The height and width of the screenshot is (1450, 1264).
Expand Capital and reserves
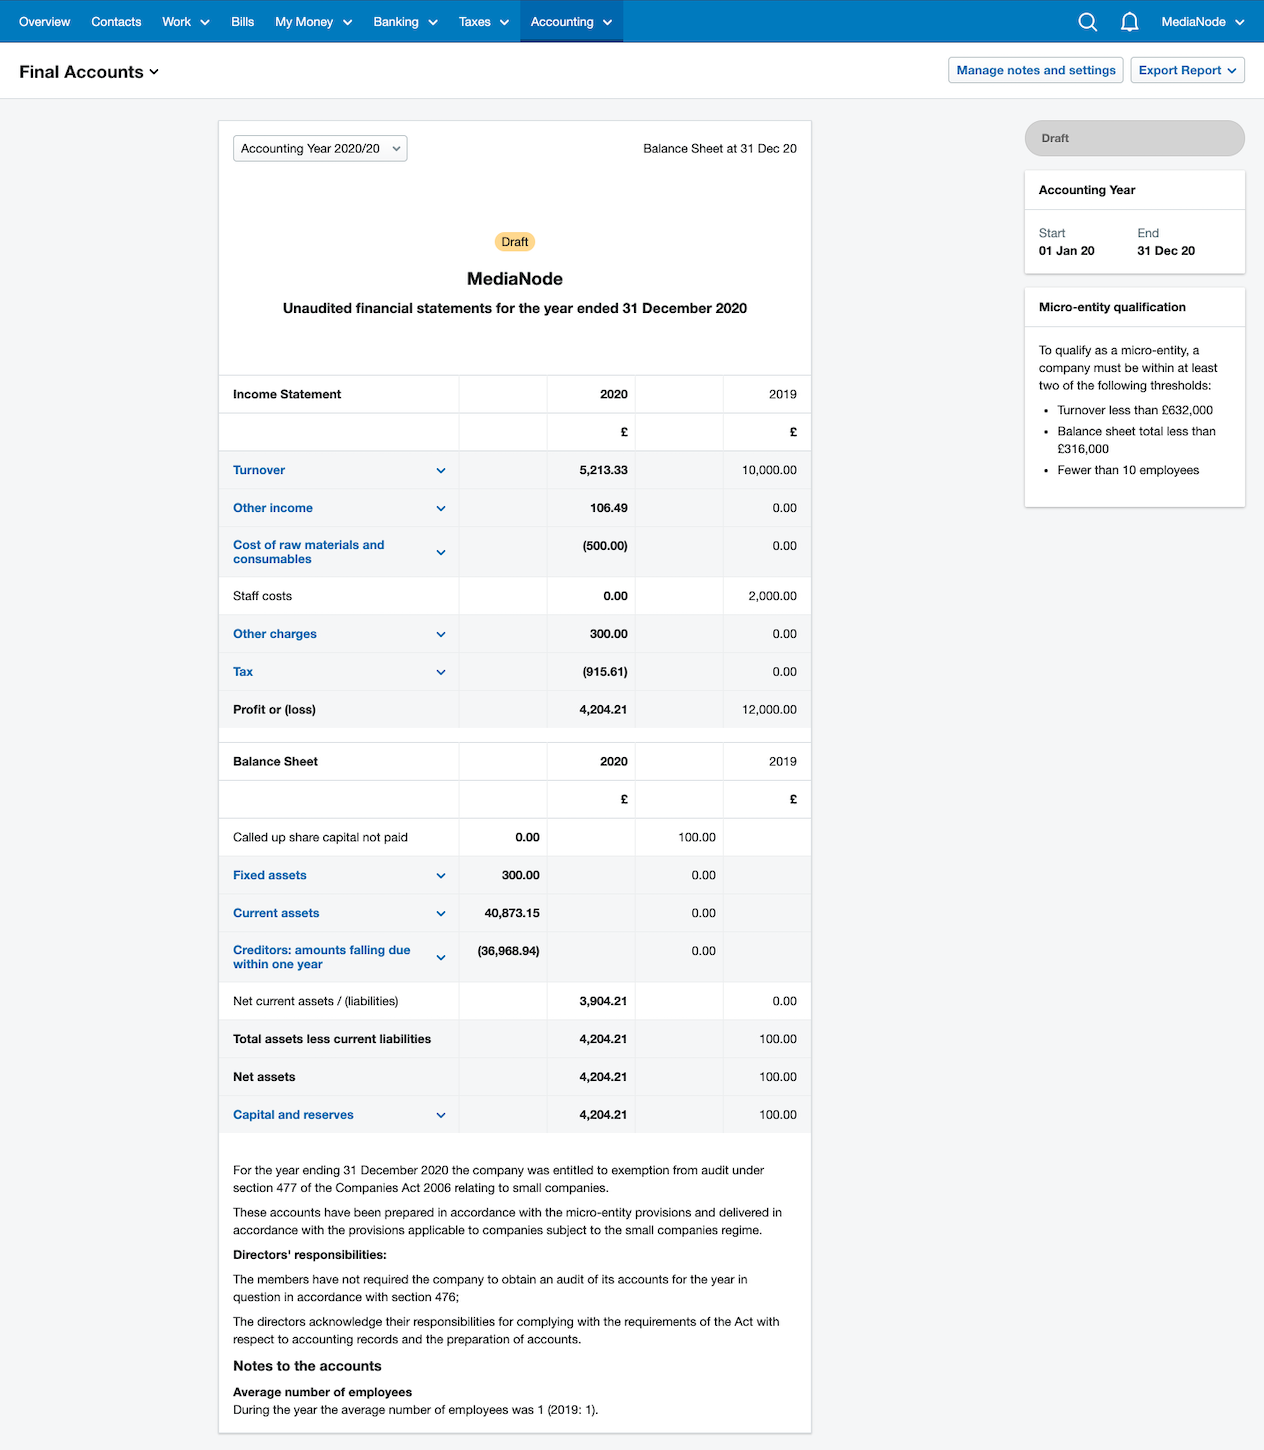[x=440, y=1114]
